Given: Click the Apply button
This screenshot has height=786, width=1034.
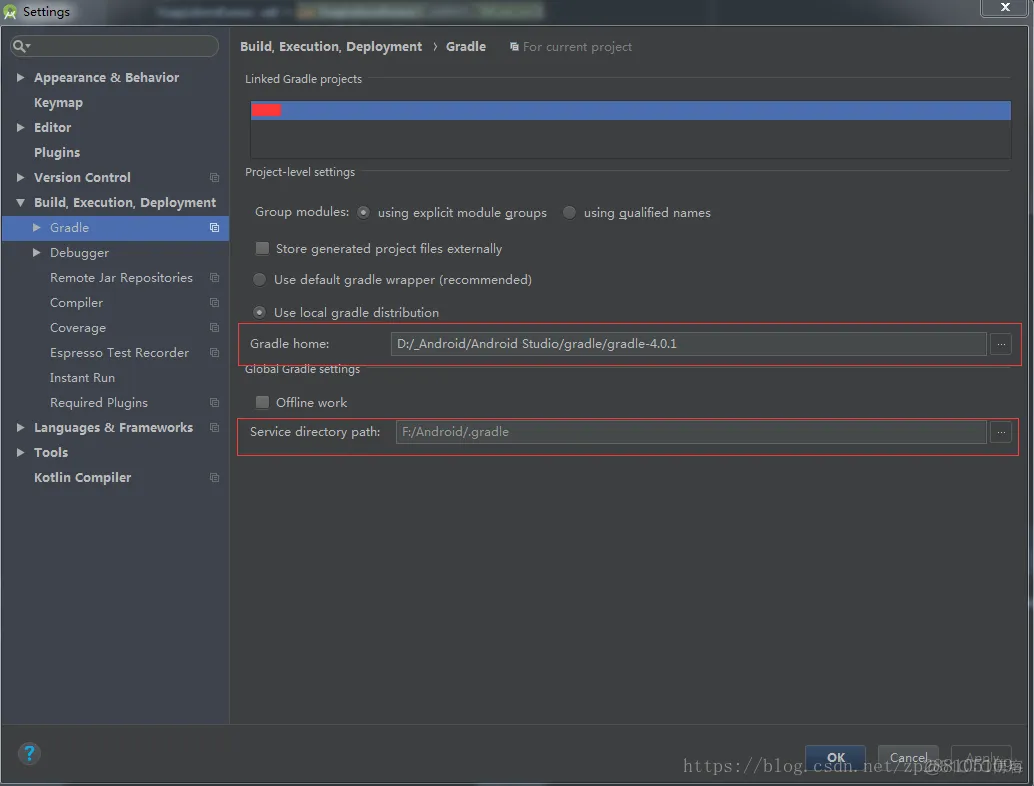Looking at the screenshot, I should pos(981,758).
